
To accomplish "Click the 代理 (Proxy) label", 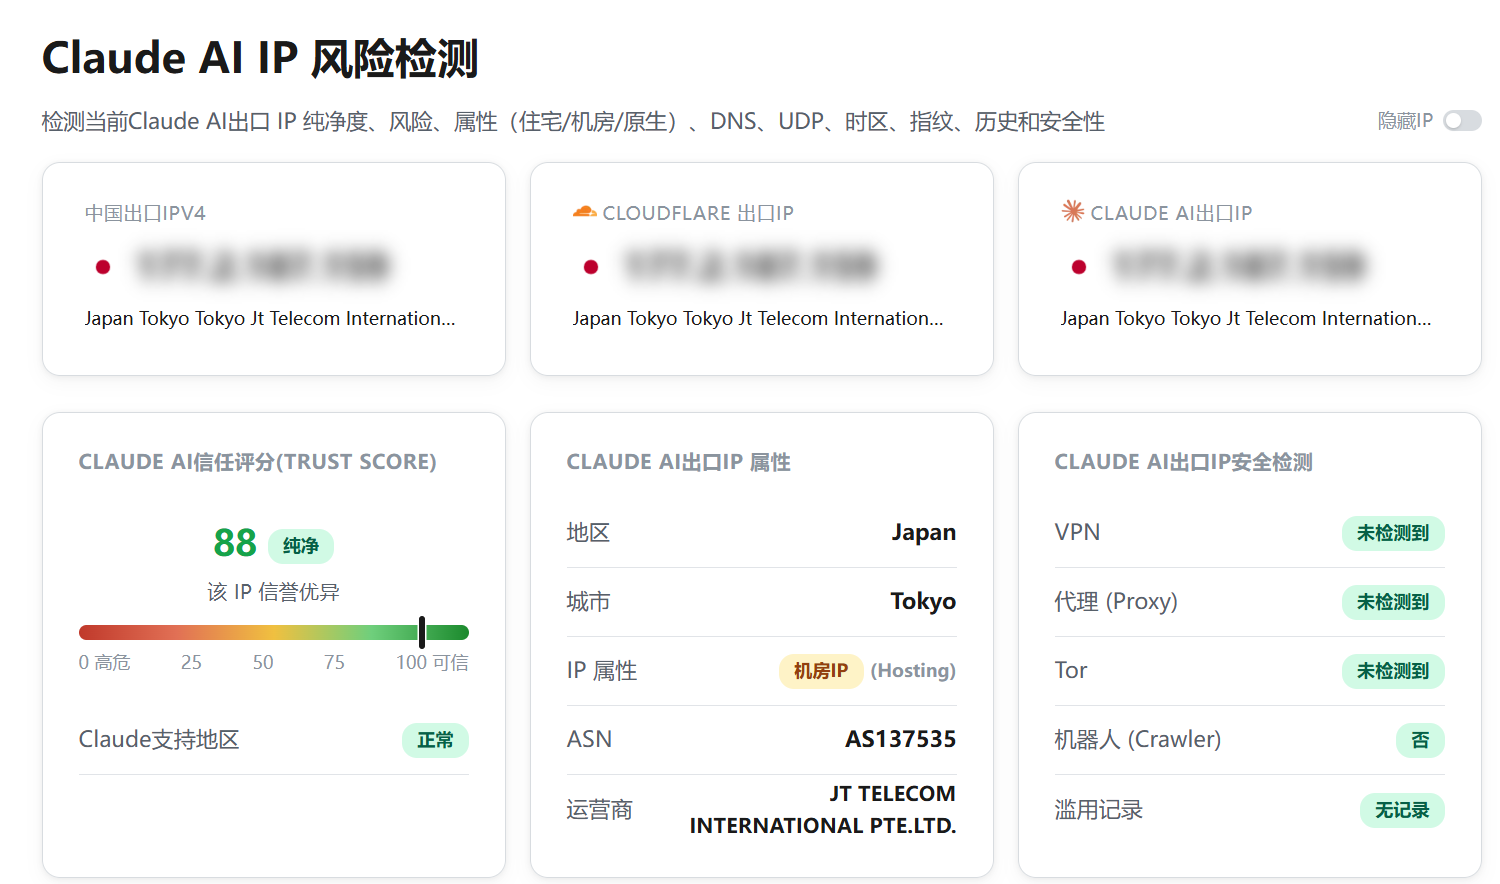I will coord(1116,601).
